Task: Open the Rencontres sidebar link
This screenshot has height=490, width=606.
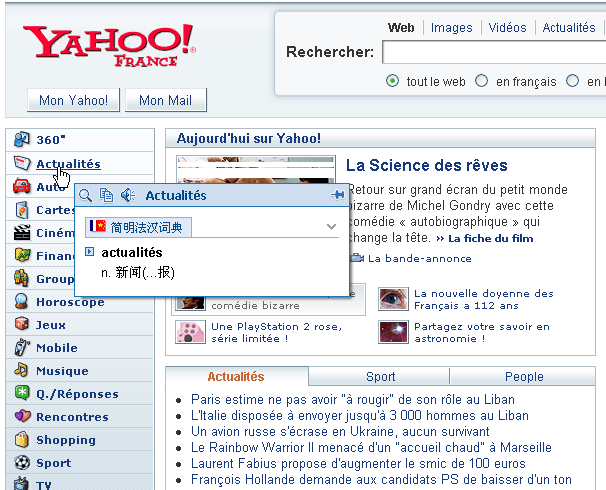Action: (72, 417)
